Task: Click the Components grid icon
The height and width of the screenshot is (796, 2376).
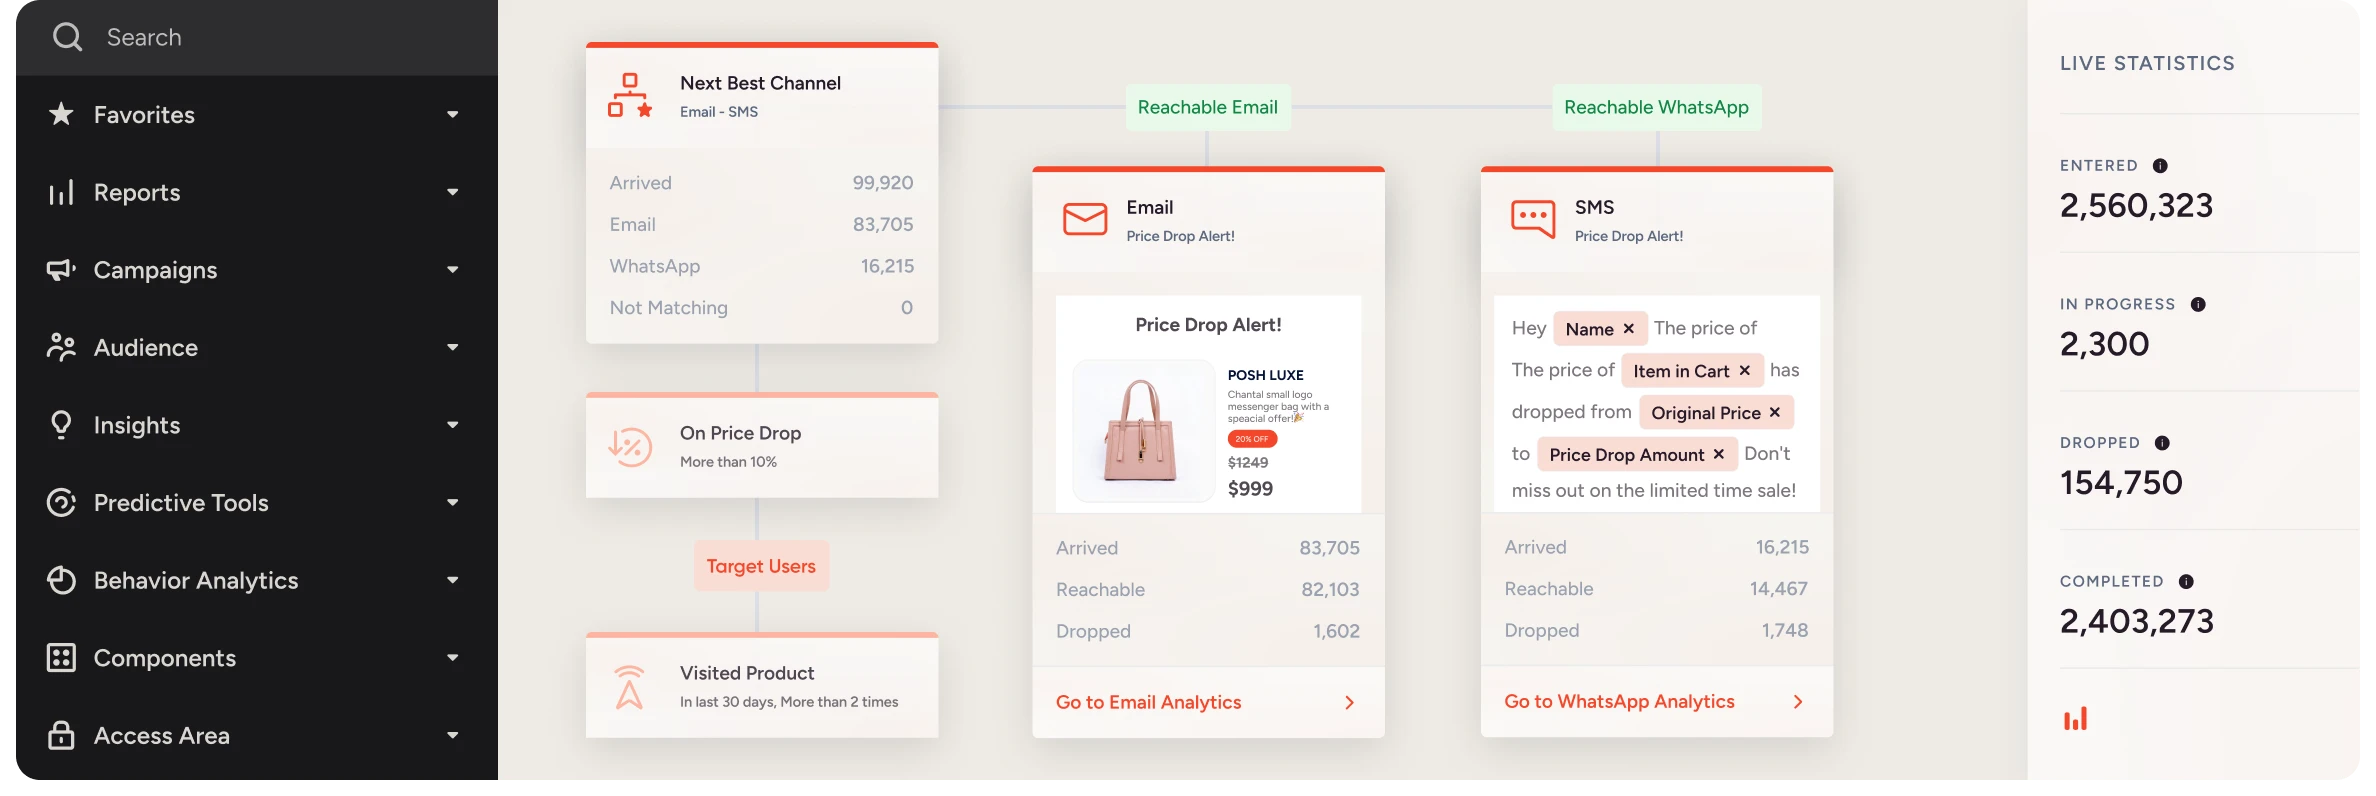Action: 61,657
